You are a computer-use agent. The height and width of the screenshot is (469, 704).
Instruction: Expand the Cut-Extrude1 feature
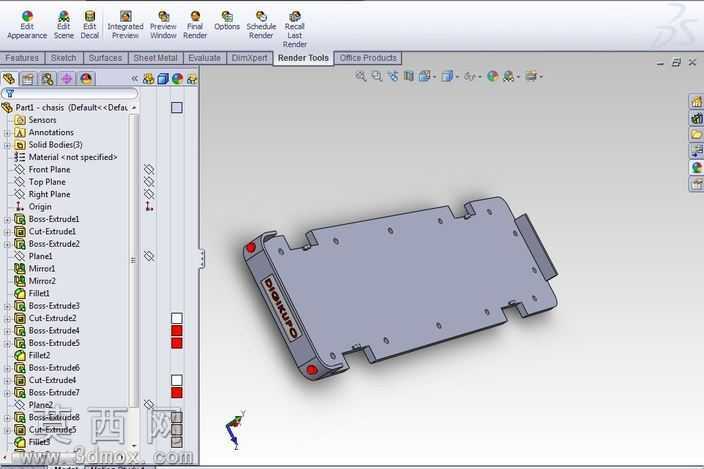coord(7,232)
